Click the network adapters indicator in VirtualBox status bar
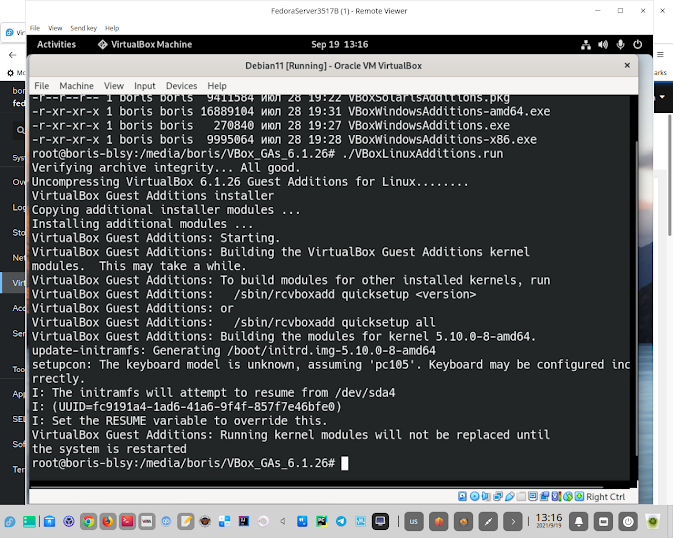This screenshot has height=538, width=673. tap(497, 496)
